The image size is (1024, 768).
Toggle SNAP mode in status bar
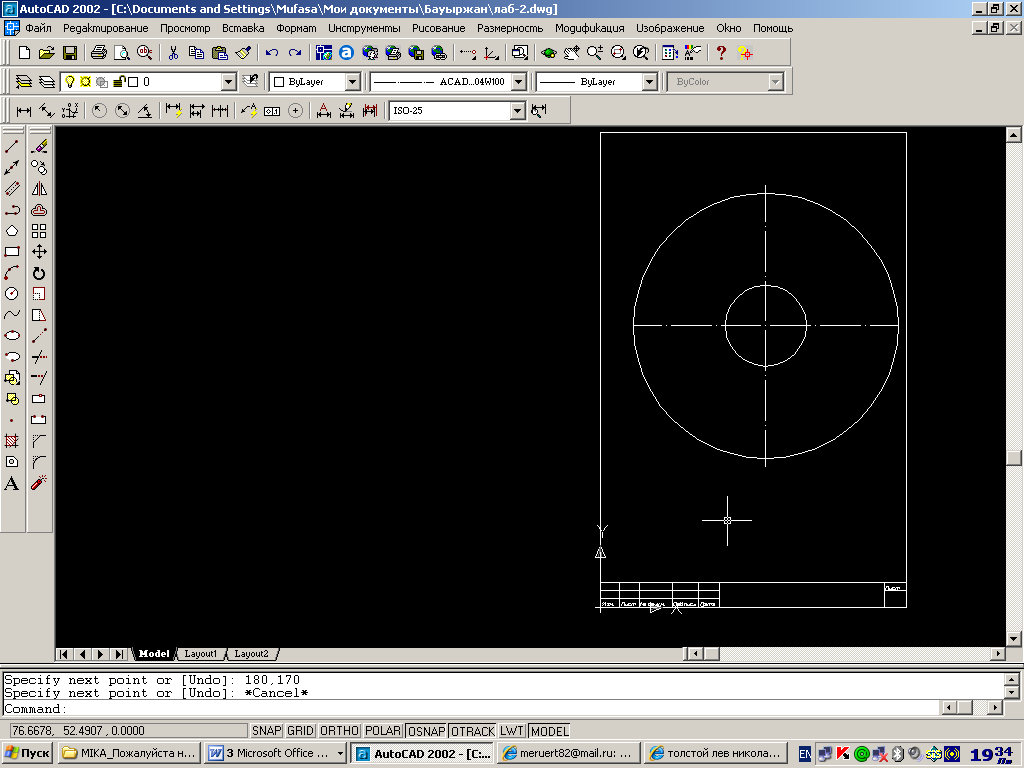[x=266, y=731]
